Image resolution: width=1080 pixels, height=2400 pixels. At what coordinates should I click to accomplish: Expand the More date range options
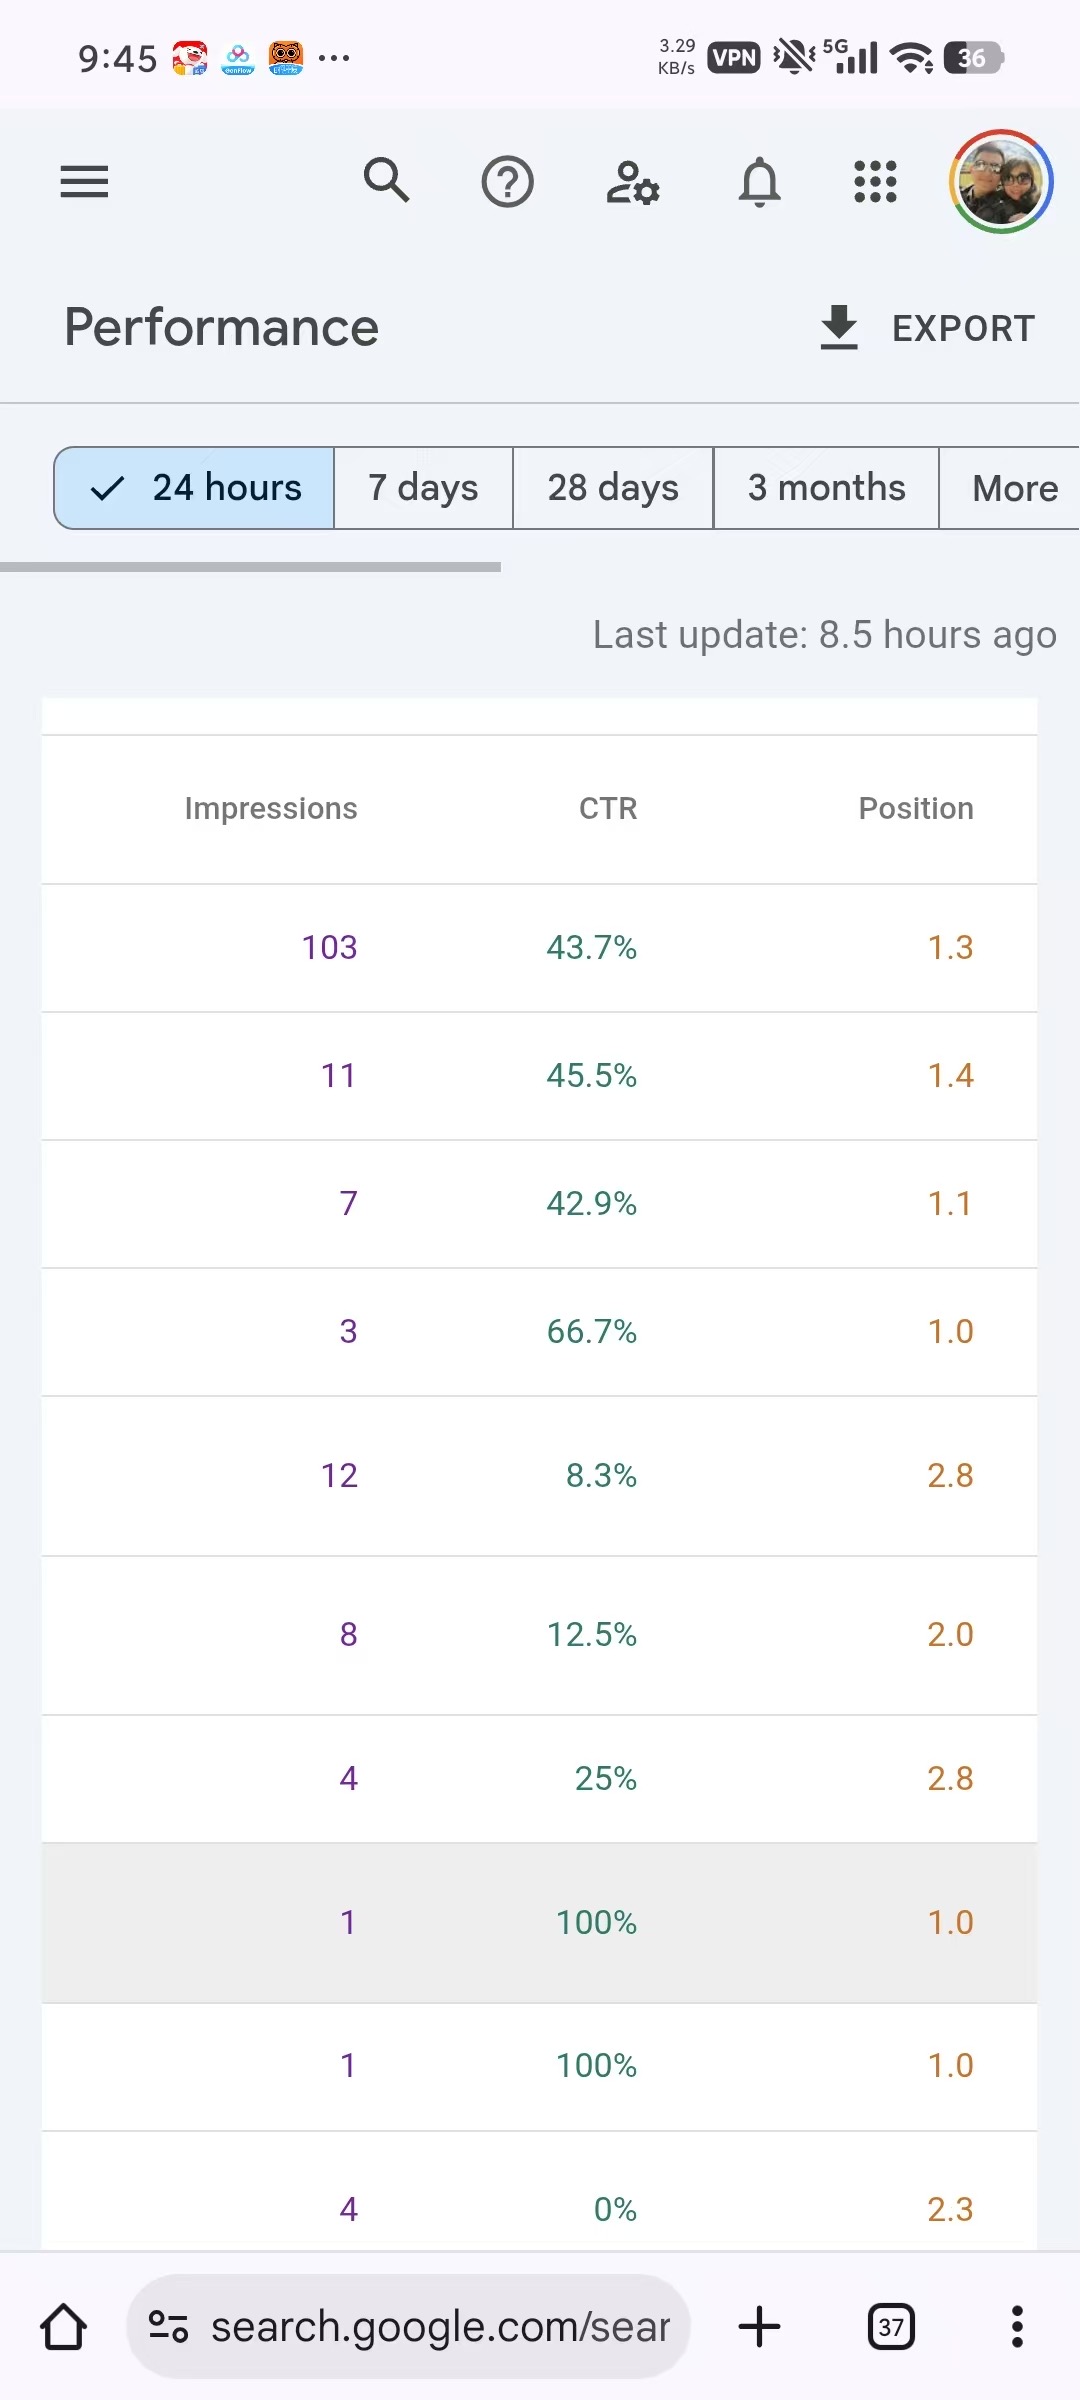pyautogui.click(x=1014, y=488)
